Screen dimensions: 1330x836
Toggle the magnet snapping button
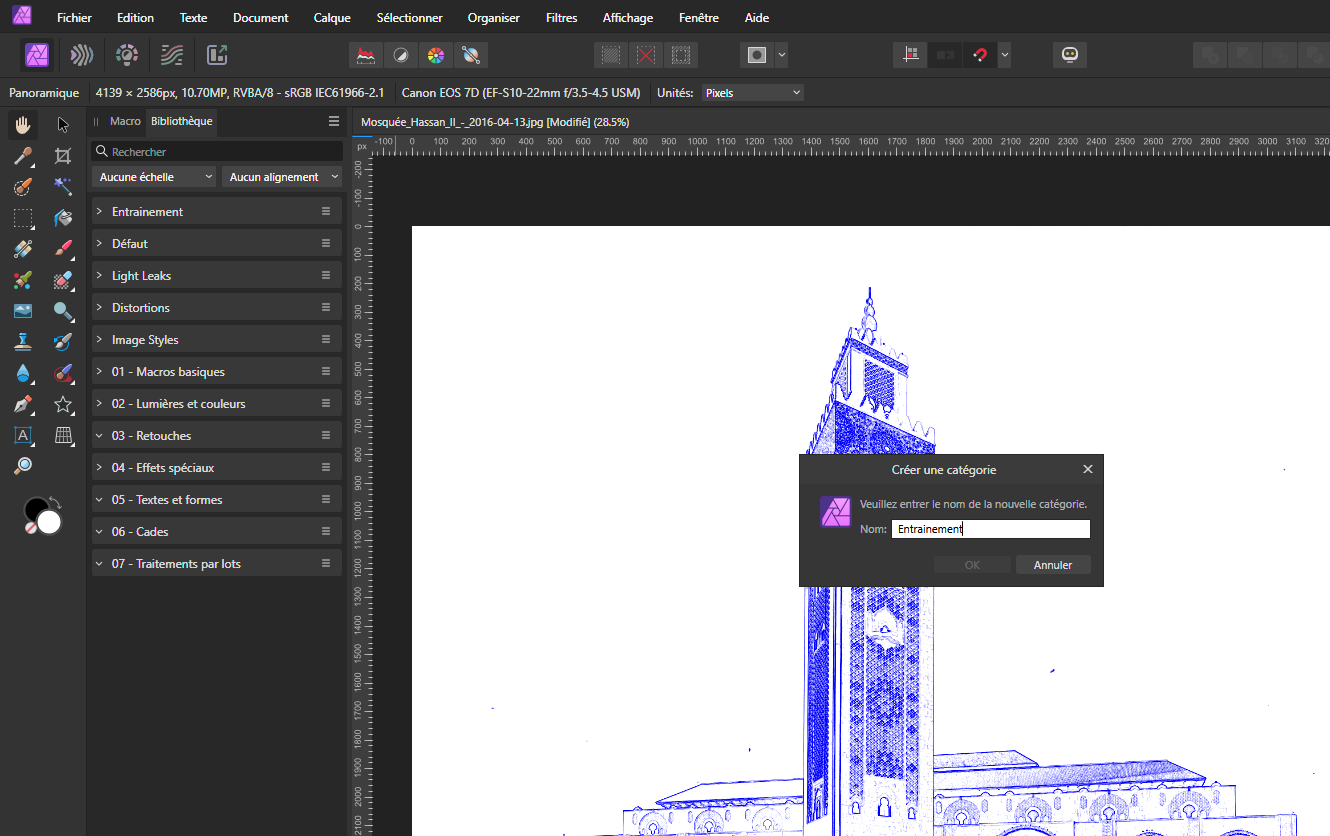pyautogui.click(x=979, y=55)
